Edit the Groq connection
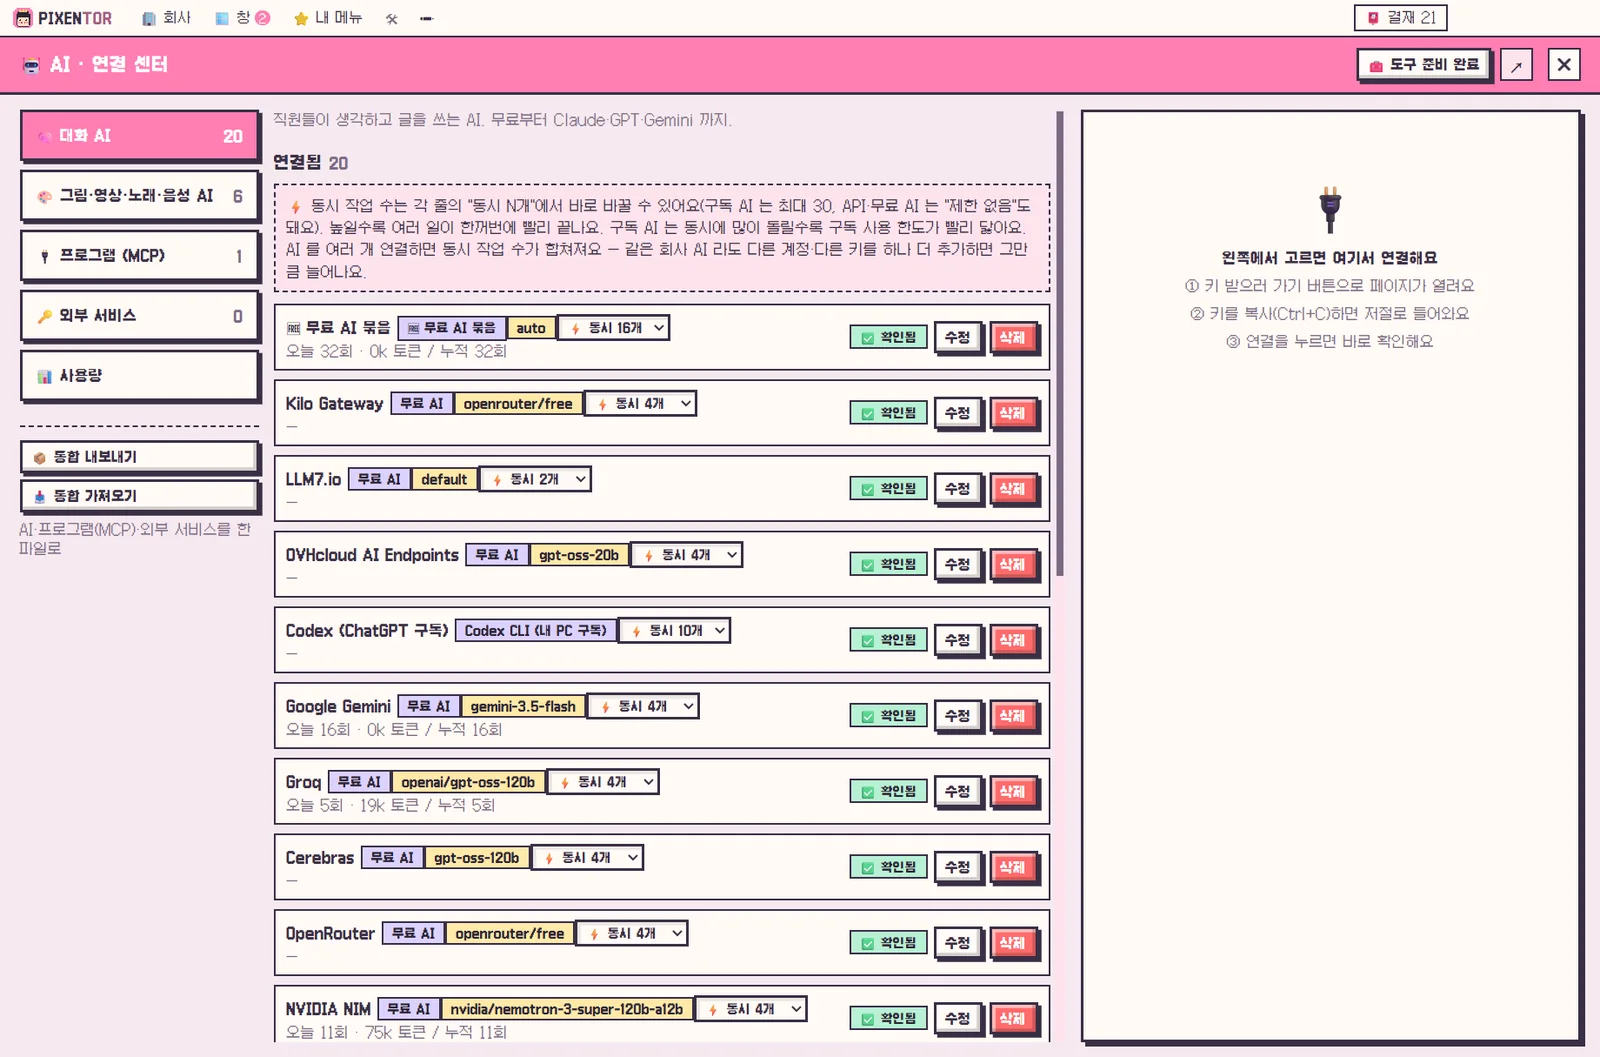Viewport: 1600px width, 1057px height. pyautogui.click(x=958, y=792)
